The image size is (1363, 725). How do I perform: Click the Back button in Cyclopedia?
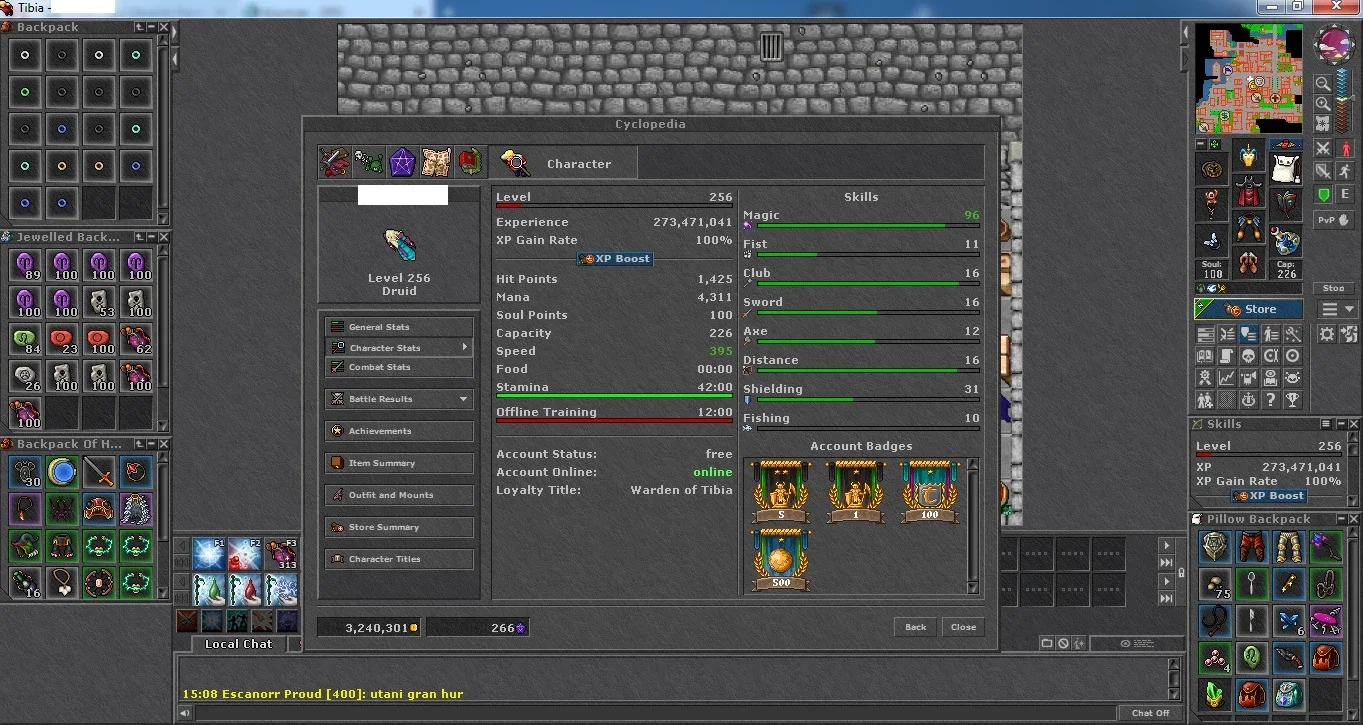click(x=916, y=627)
